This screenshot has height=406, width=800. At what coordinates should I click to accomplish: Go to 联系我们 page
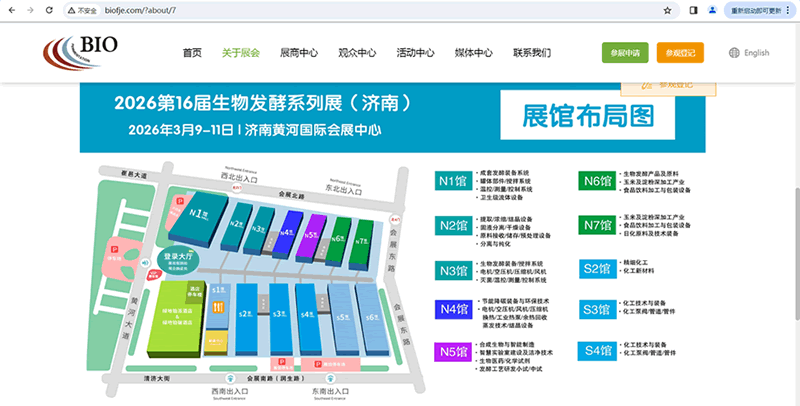[531, 53]
